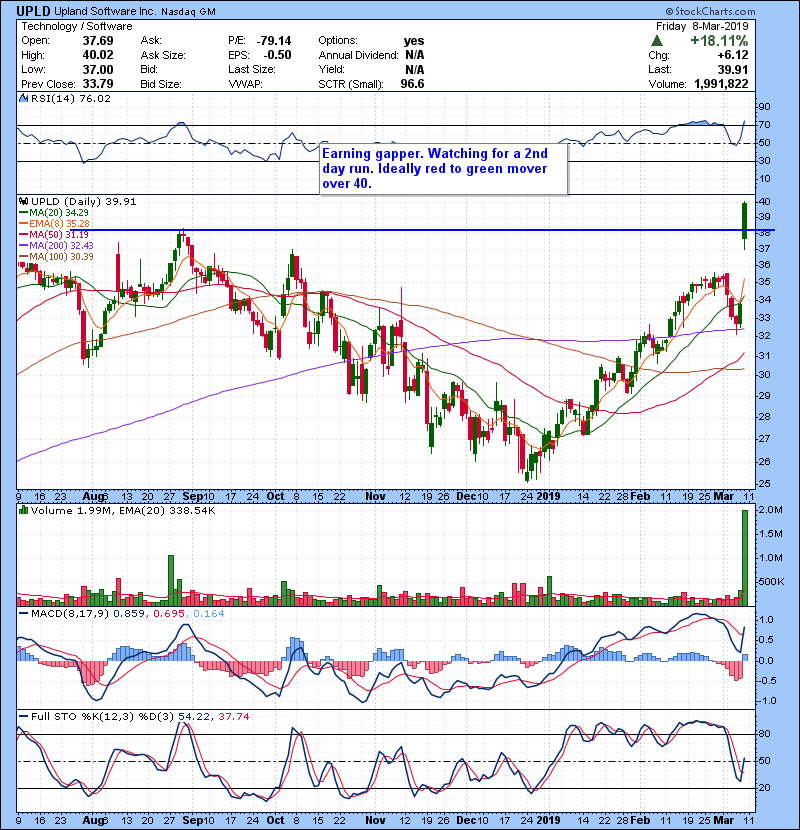Click the MACD signal value 0.695
This screenshot has width=800, height=830.
point(169,614)
